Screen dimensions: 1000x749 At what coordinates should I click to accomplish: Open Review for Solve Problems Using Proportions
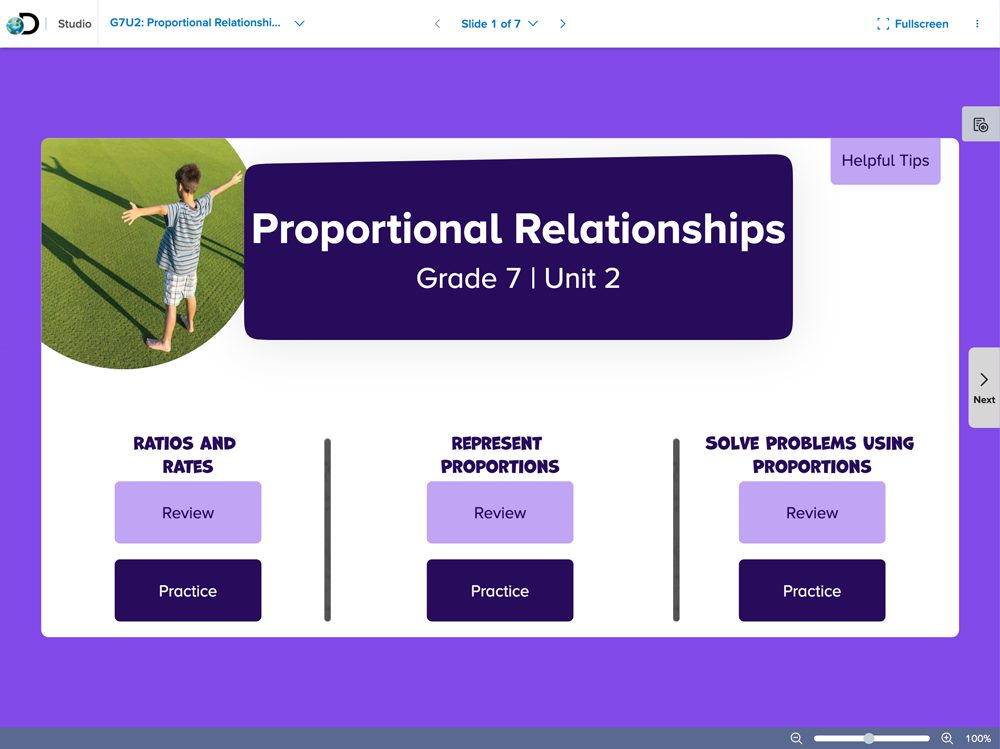[x=812, y=513]
